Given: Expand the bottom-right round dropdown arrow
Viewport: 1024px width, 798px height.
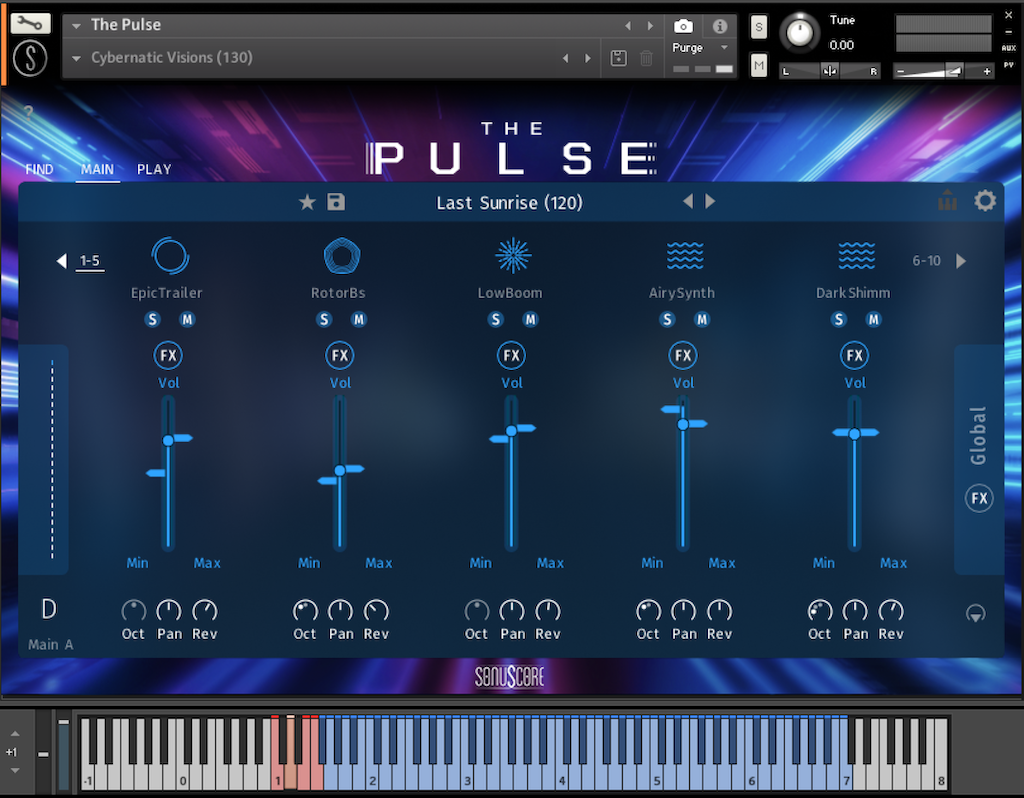Looking at the screenshot, I should (x=976, y=614).
